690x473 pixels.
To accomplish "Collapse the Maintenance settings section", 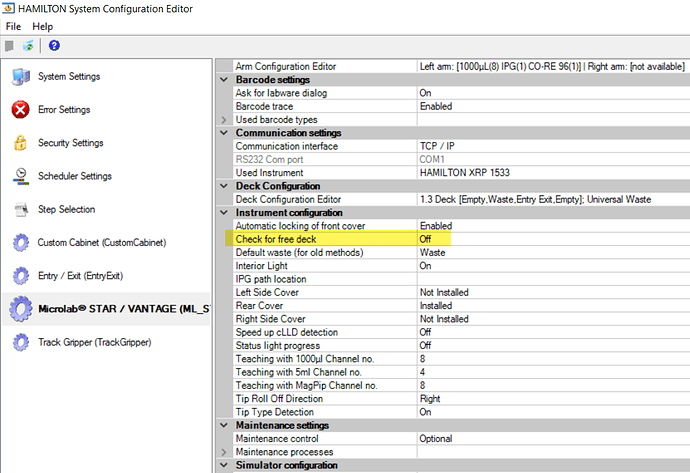I will pos(224,425).
